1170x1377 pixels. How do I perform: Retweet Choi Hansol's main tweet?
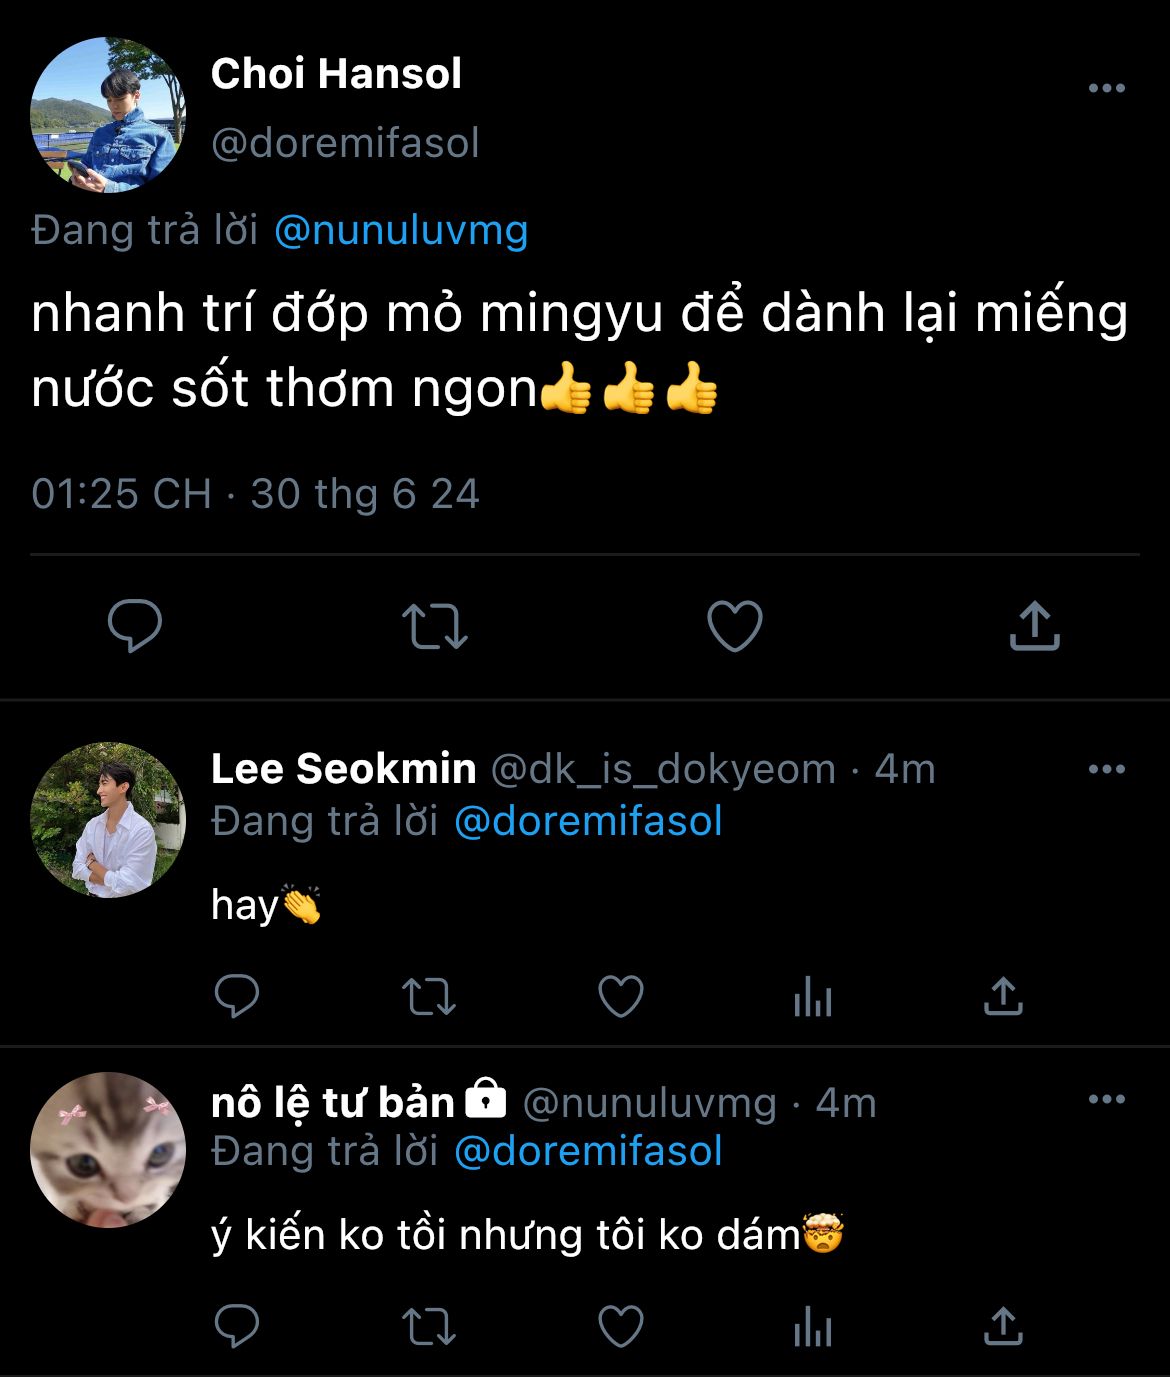434,626
